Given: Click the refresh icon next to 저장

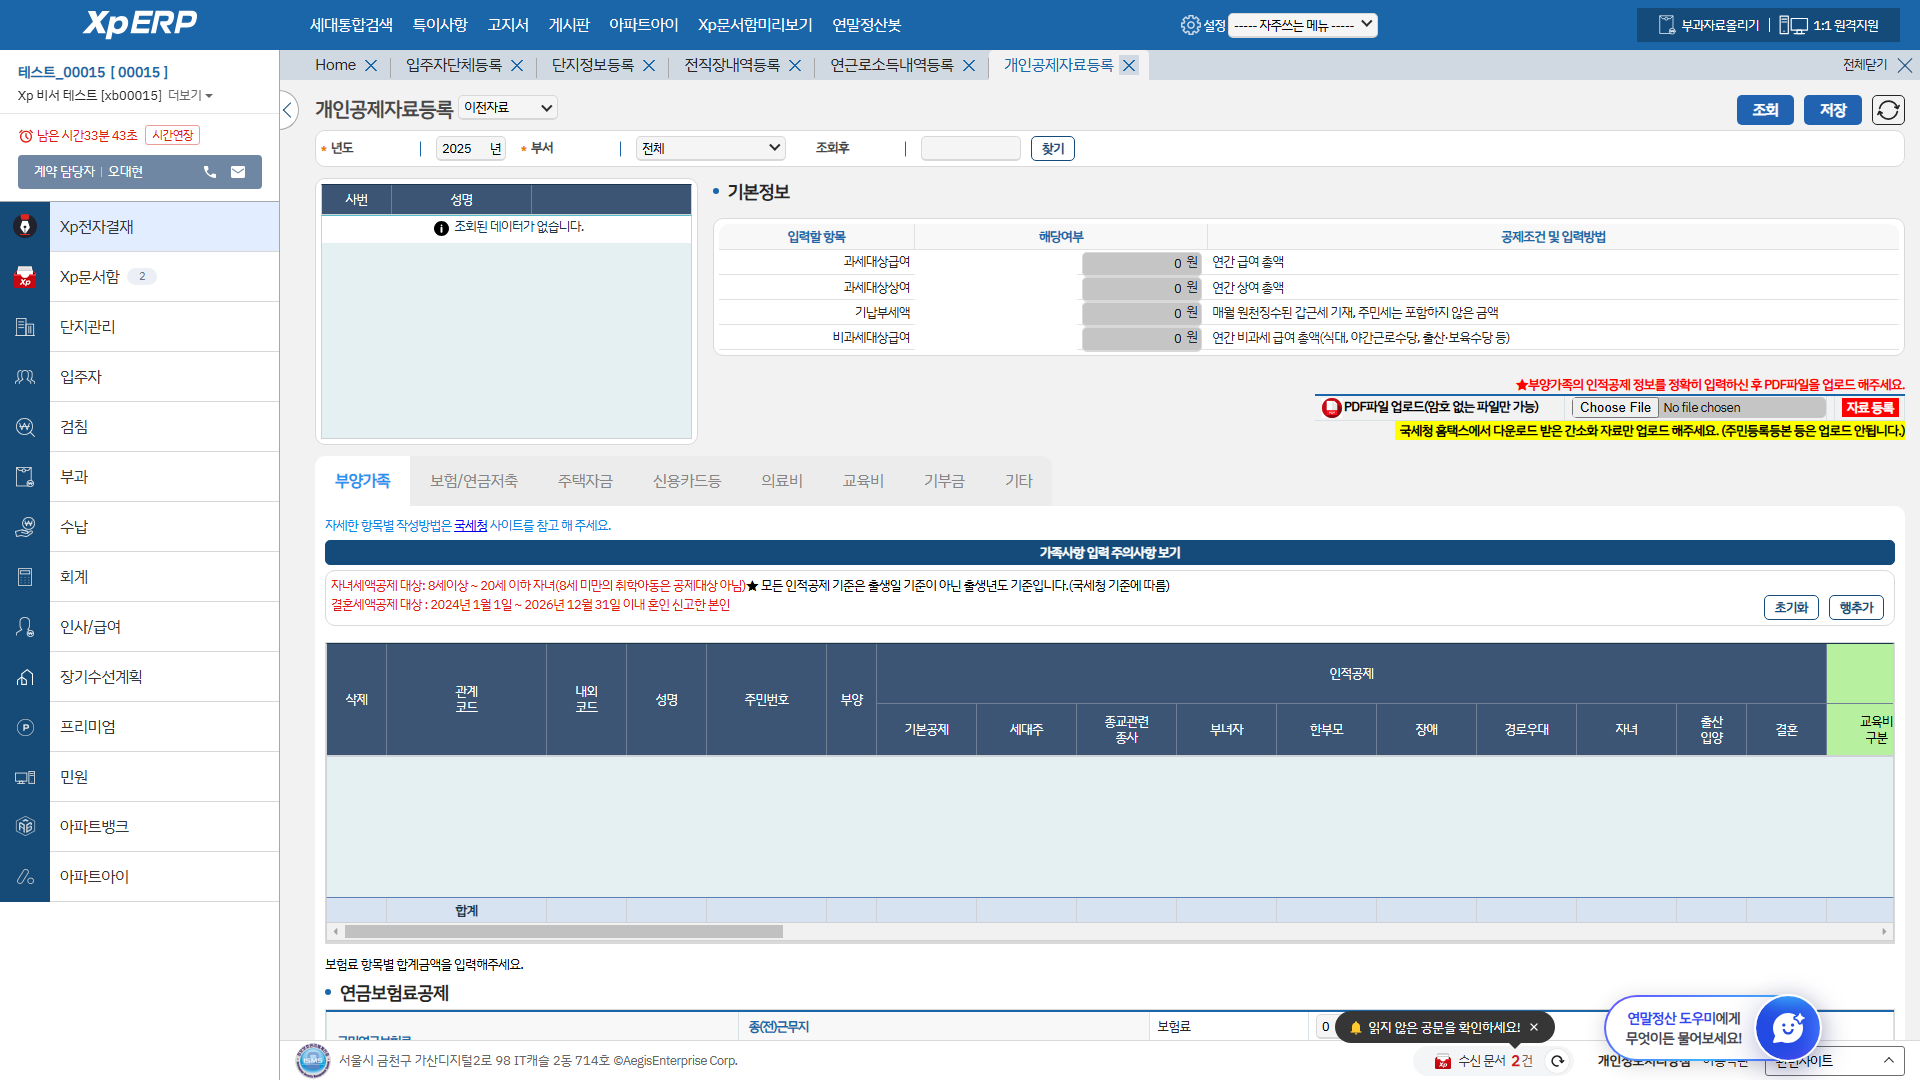Looking at the screenshot, I should pyautogui.click(x=1888, y=110).
